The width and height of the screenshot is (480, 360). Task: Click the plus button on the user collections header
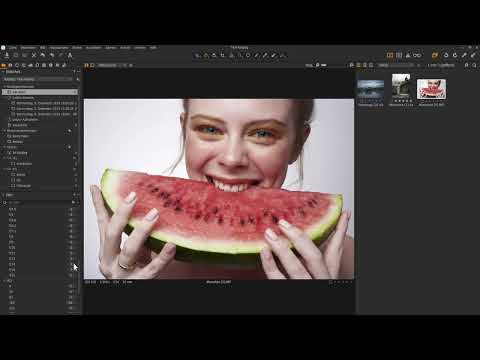69,131
